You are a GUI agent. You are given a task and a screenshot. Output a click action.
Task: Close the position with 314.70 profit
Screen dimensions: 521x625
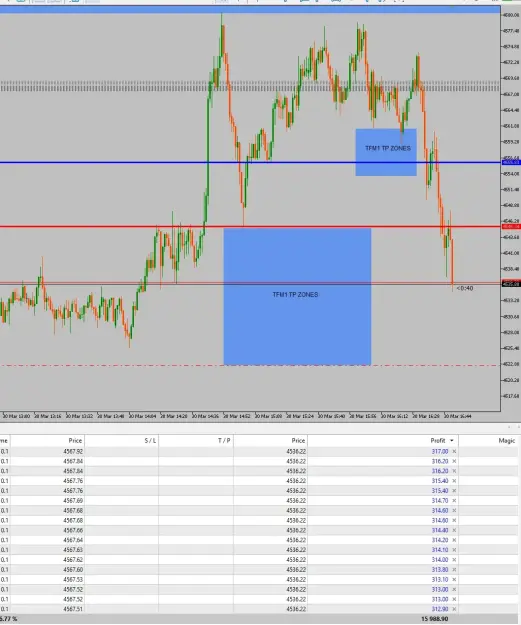click(454, 501)
